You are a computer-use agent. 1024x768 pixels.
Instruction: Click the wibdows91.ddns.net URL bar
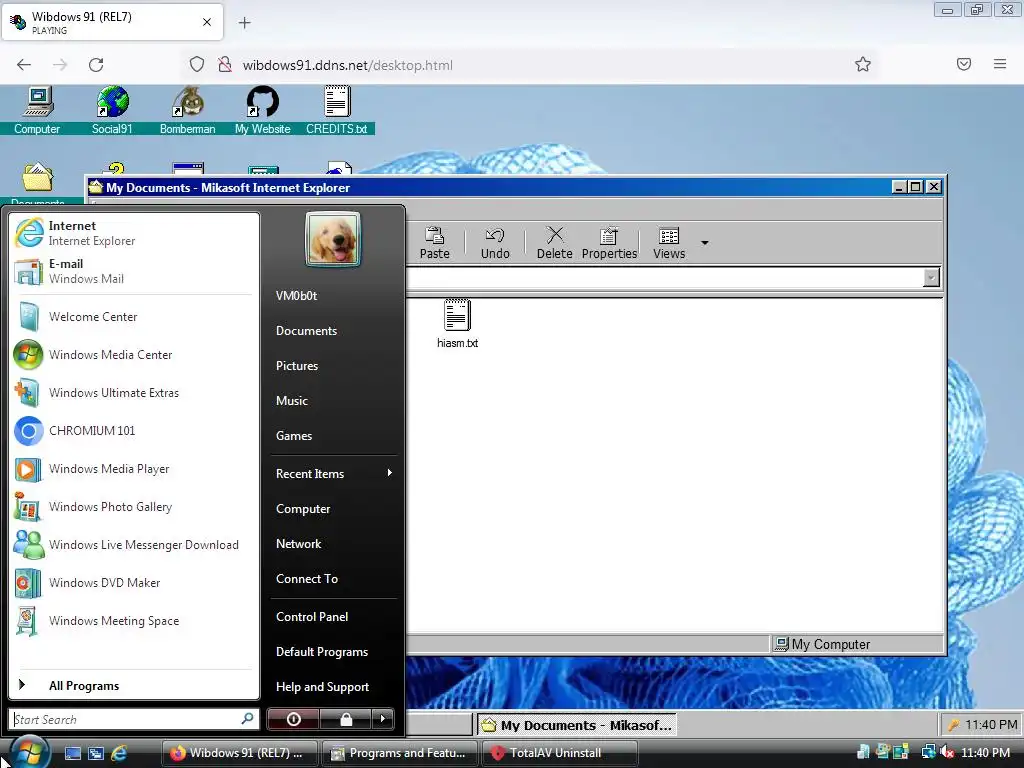click(x=532, y=65)
